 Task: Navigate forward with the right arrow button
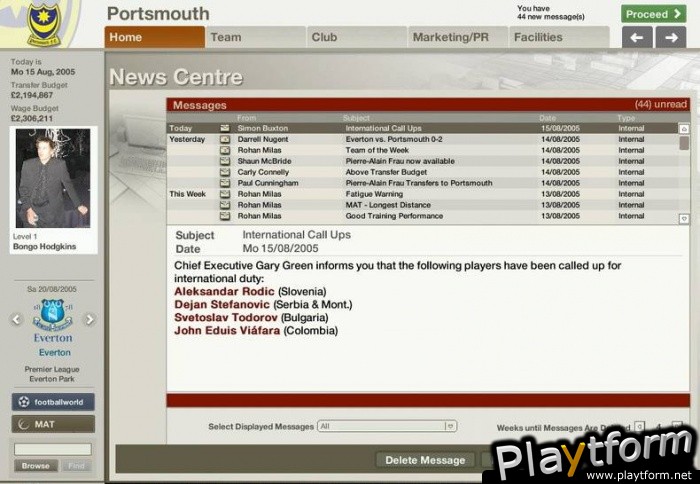(669, 38)
